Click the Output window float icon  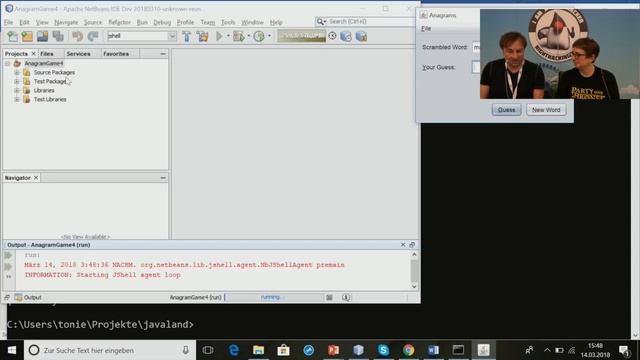(x=412, y=244)
